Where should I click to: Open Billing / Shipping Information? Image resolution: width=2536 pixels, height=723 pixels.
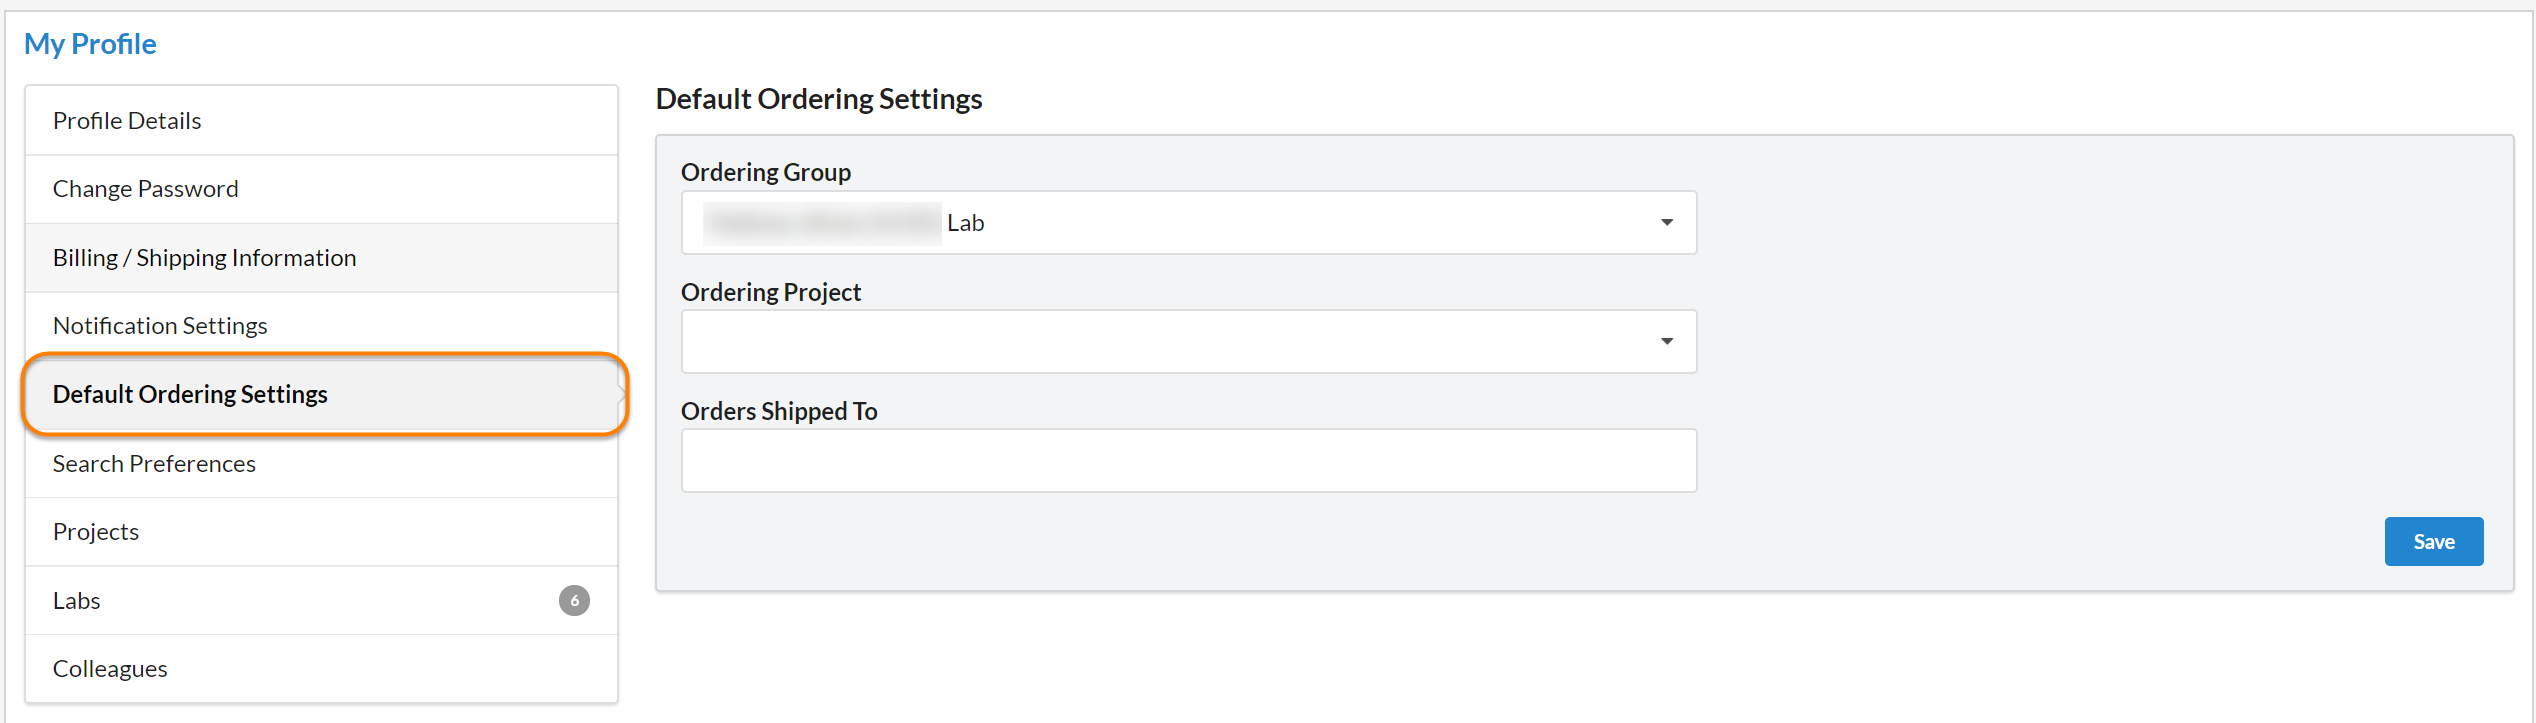pyautogui.click(x=204, y=258)
